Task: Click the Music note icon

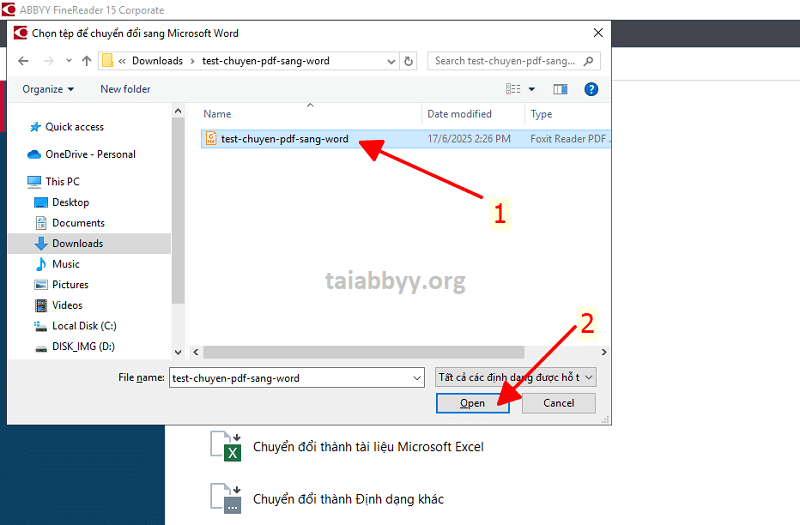Action: 41,264
